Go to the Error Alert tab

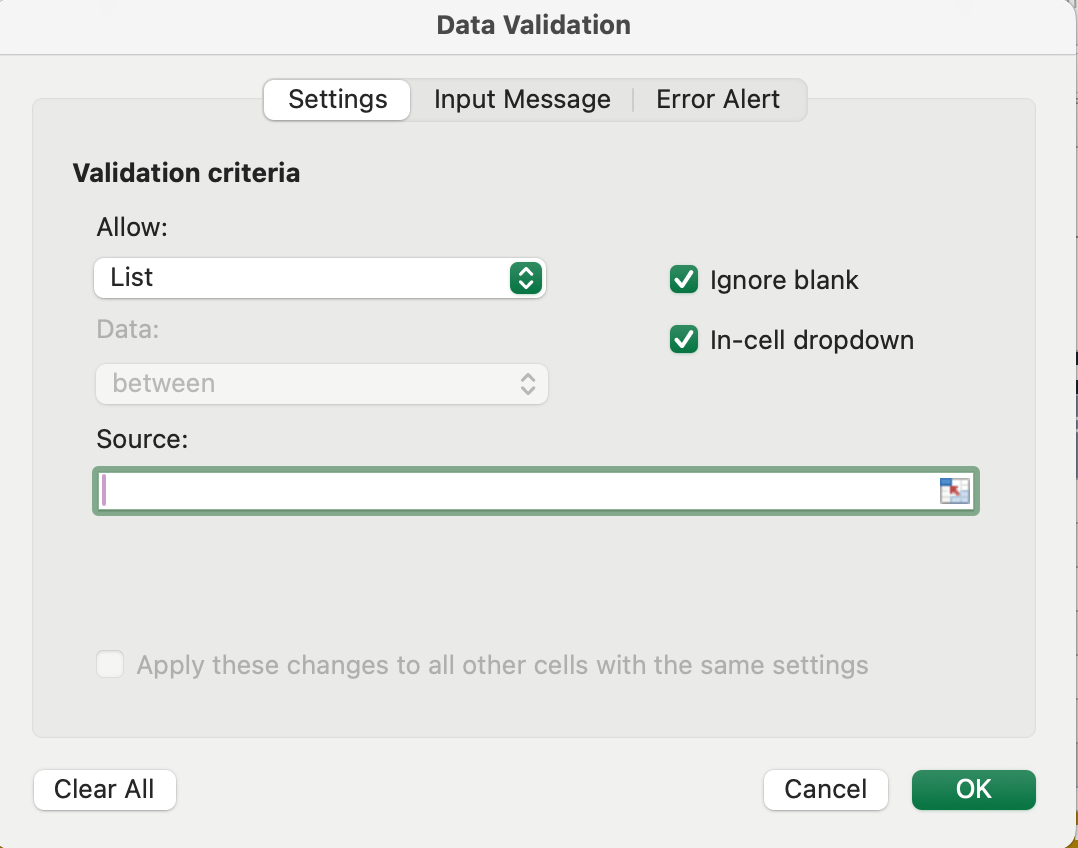(718, 100)
